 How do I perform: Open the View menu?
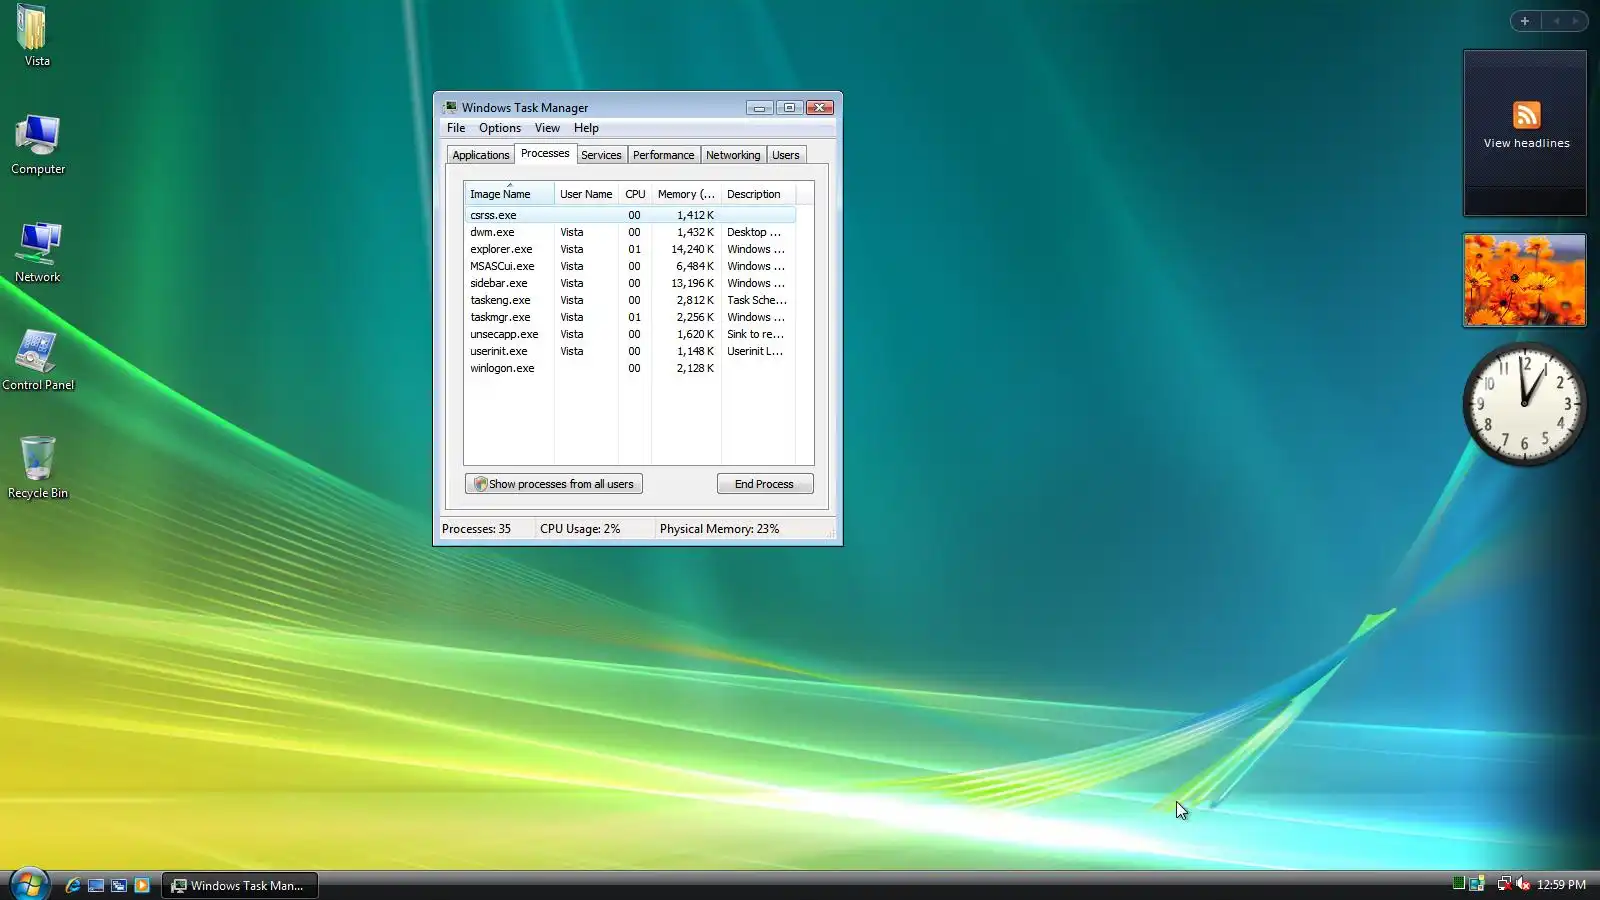pos(547,128)
